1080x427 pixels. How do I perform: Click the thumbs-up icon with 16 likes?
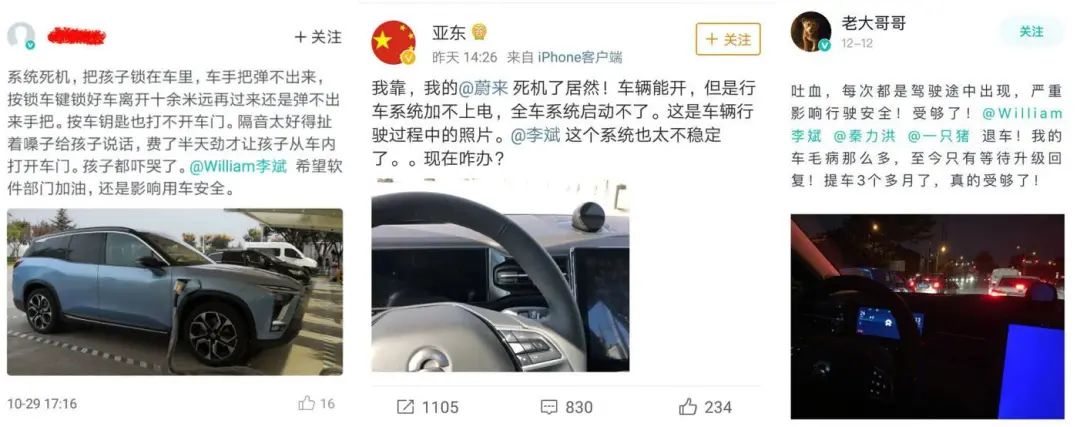[307, 403]
